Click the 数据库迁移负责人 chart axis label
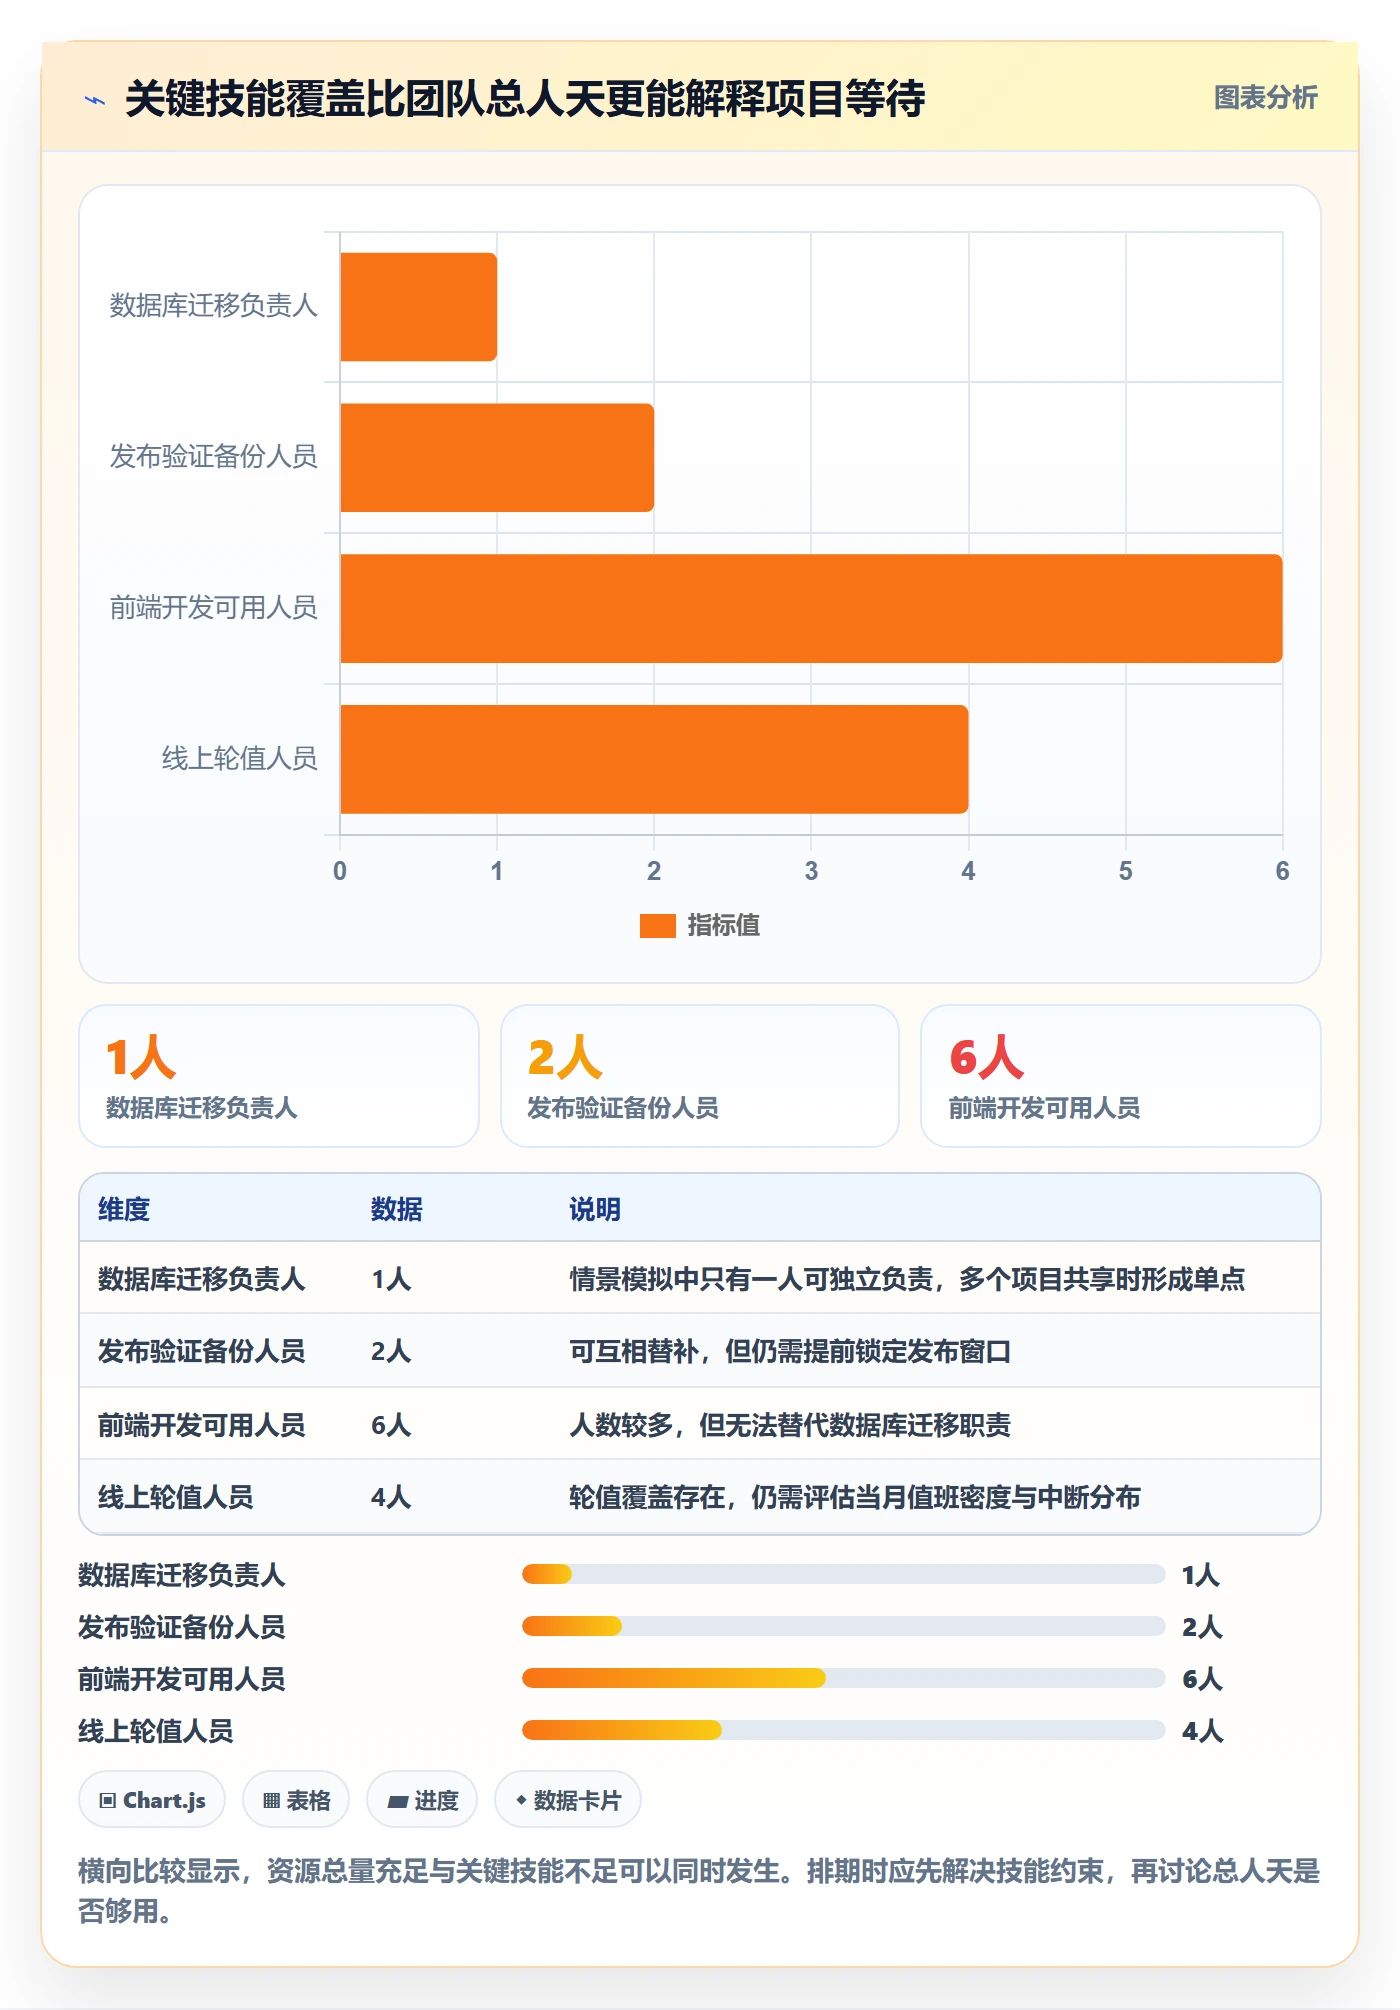Image resolution: width=1400 pixels, height=2010 pixels. coord(213,306)
